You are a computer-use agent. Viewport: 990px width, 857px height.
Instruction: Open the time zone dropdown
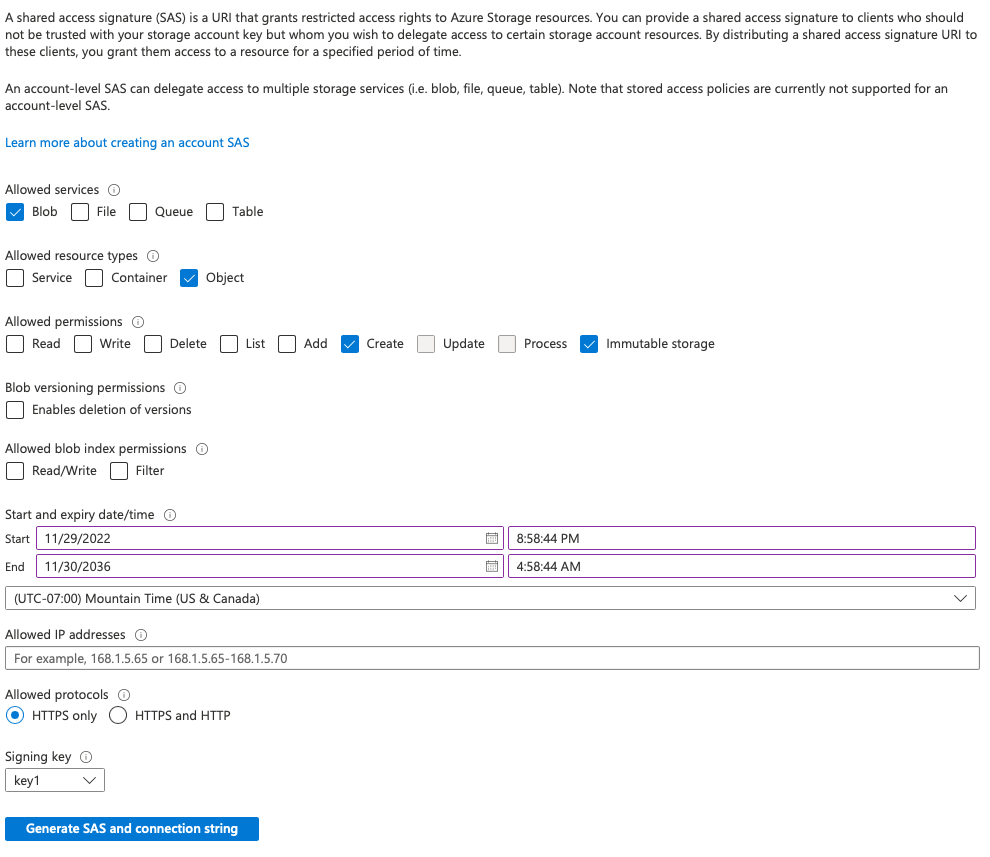click(x=490, y=598)
